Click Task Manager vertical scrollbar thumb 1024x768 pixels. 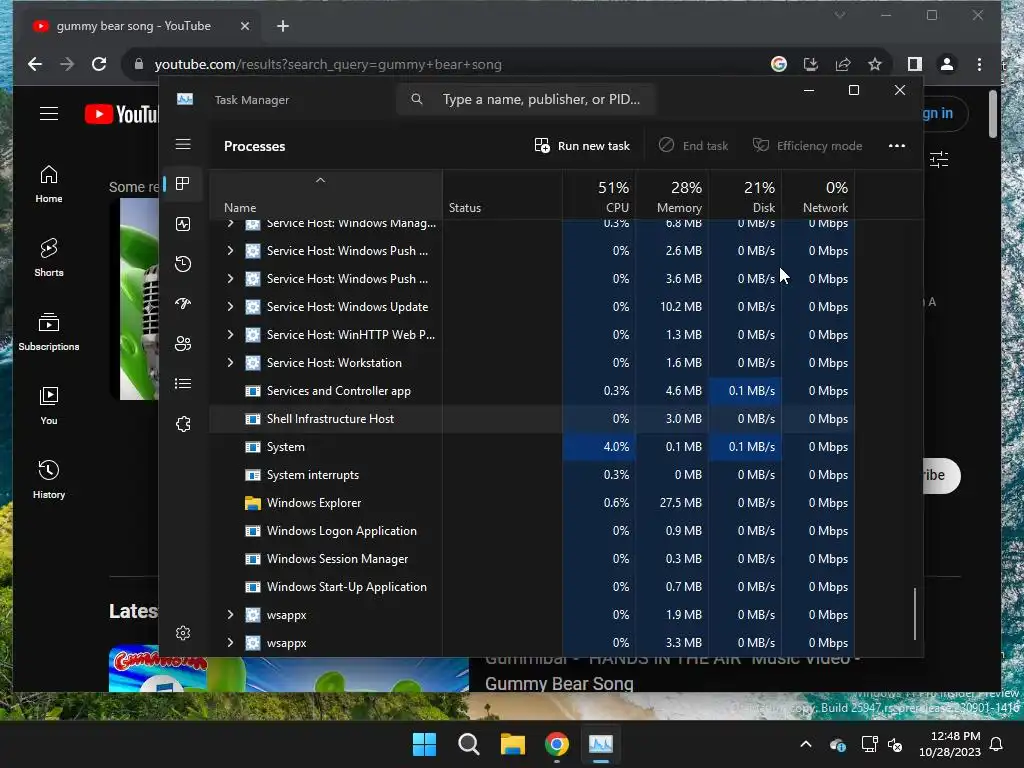(915, 614)
